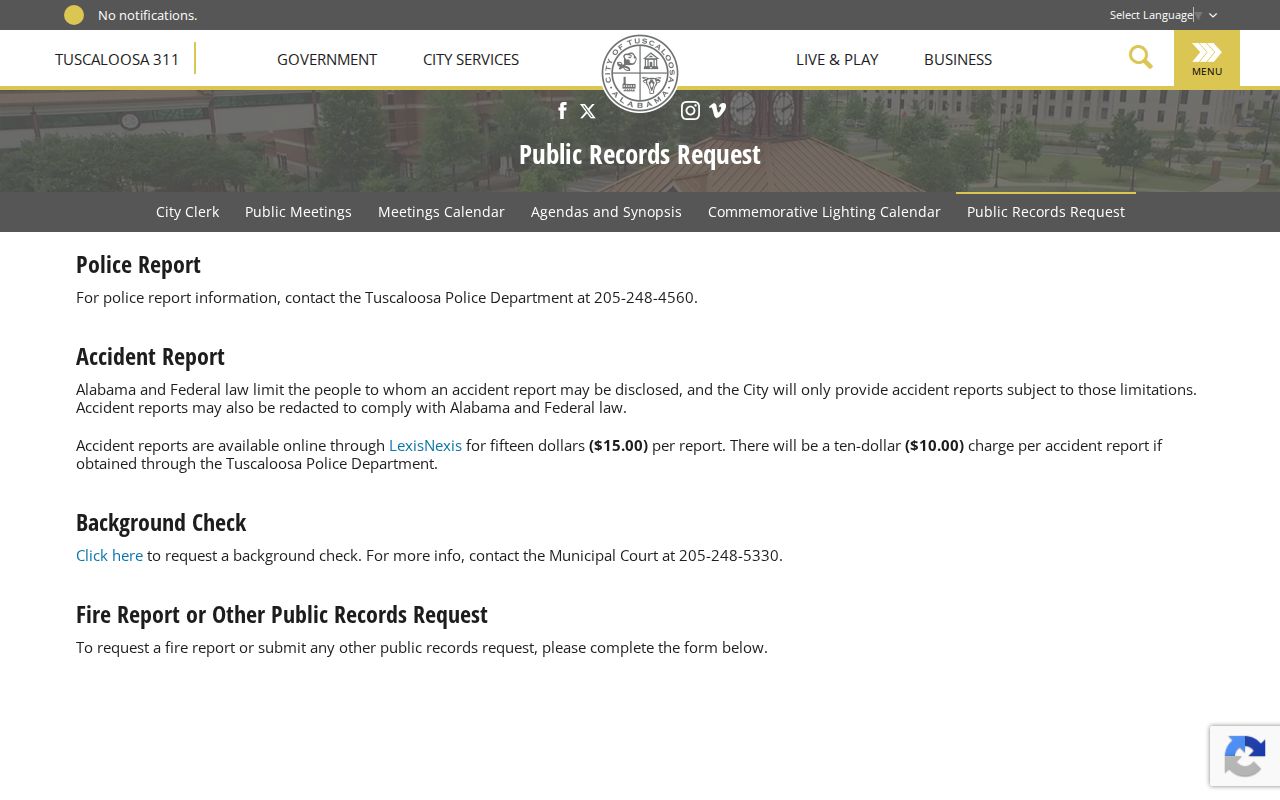The image size is (1280, 800).
Task: Open the Government menu
Action: pos(327,60)
